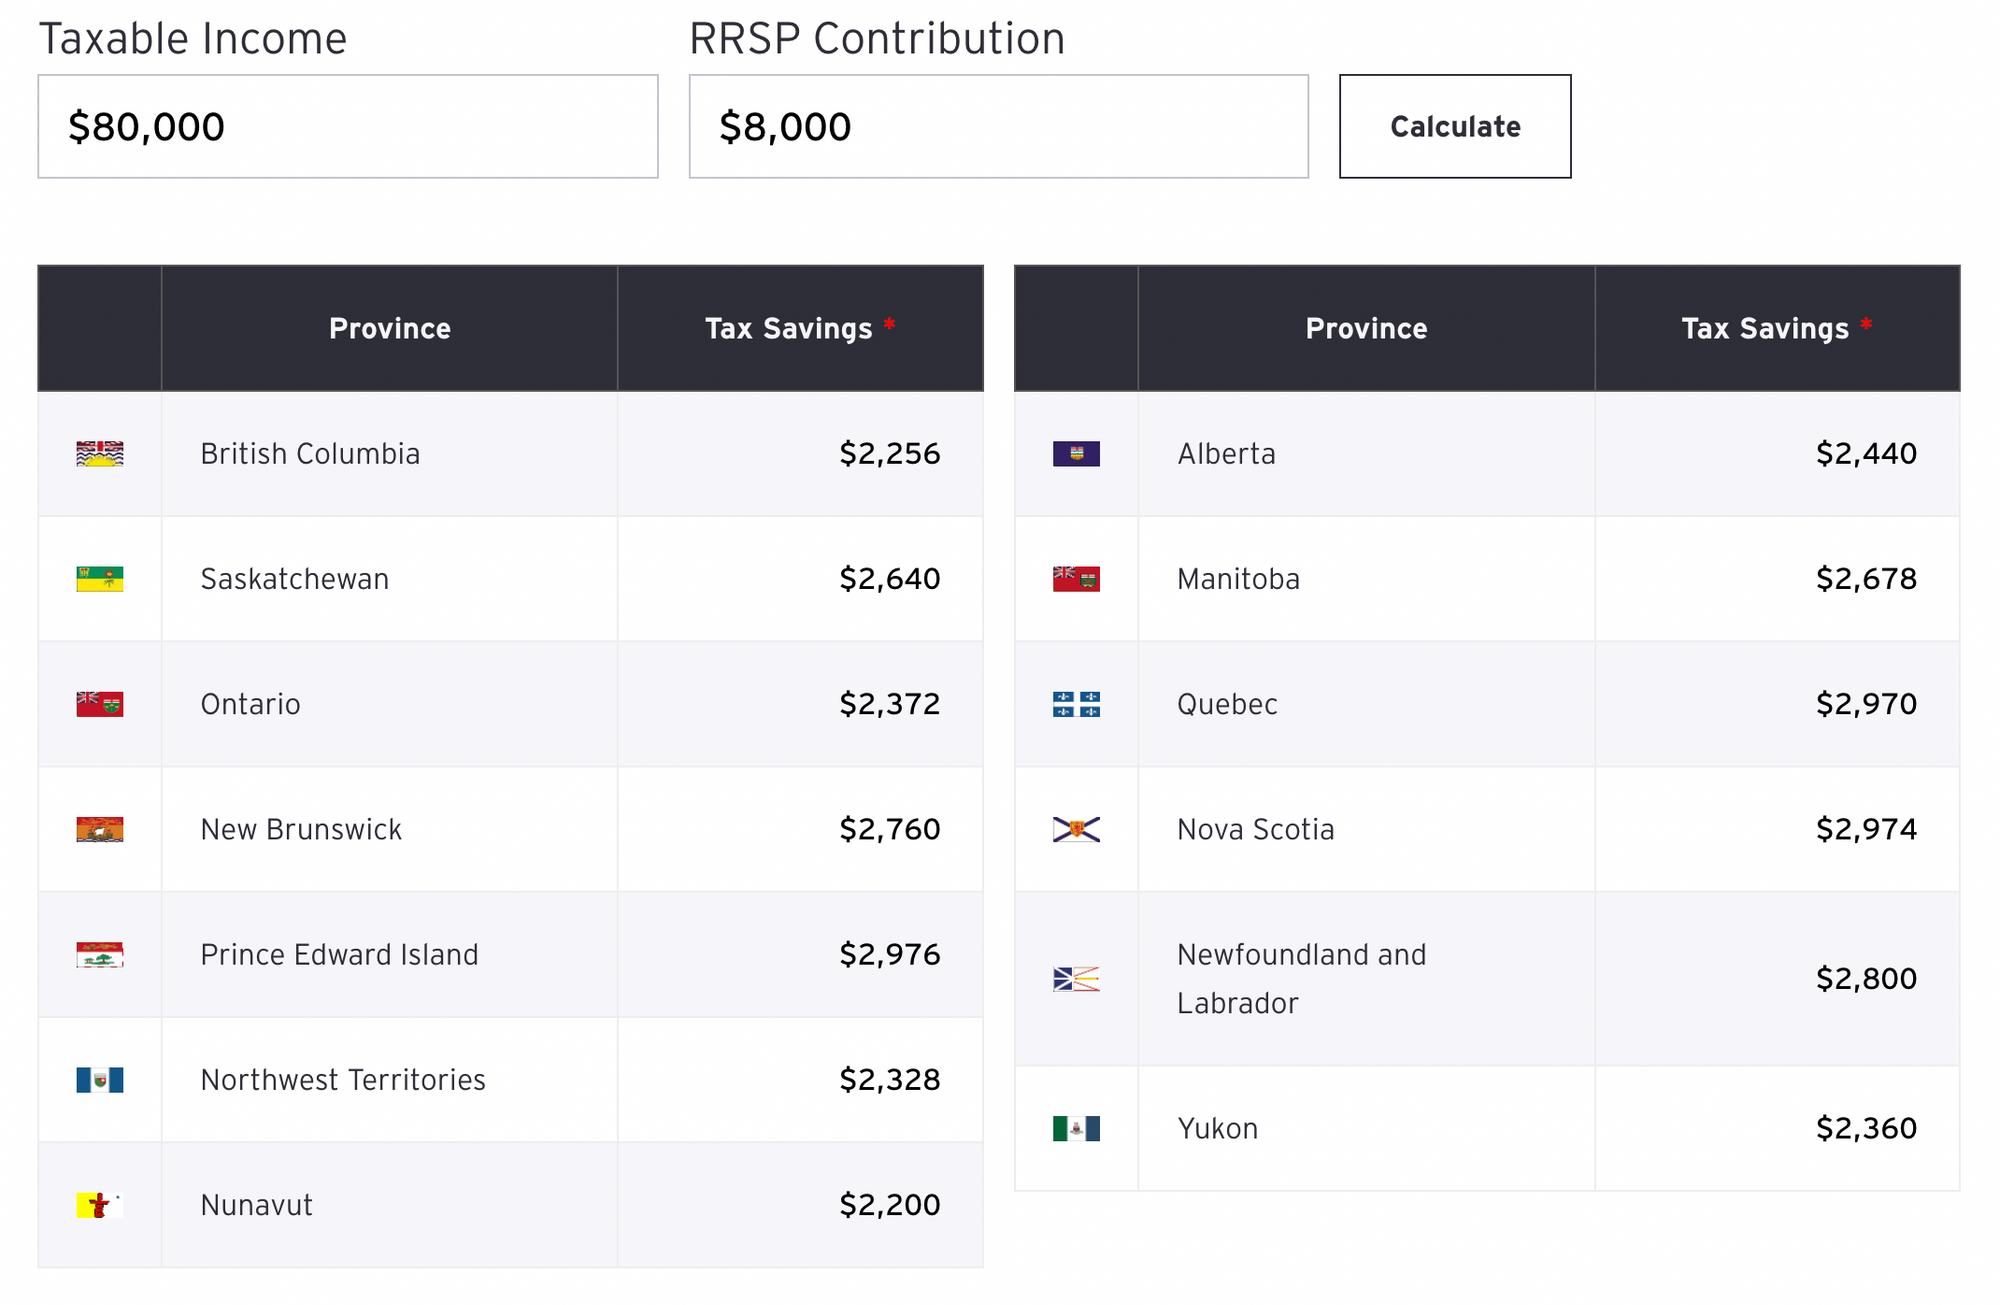Click the Alberta flag icon
This screenshot has height=1305, width=2000.
pos(1076,454)
